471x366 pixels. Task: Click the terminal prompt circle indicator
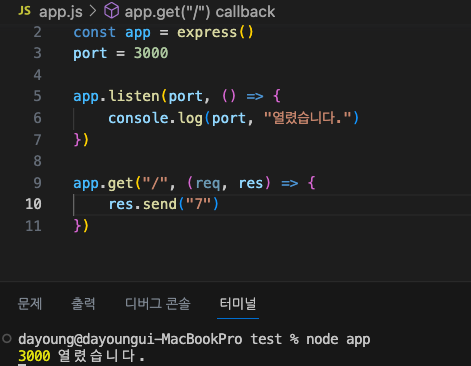coord(7,338)
